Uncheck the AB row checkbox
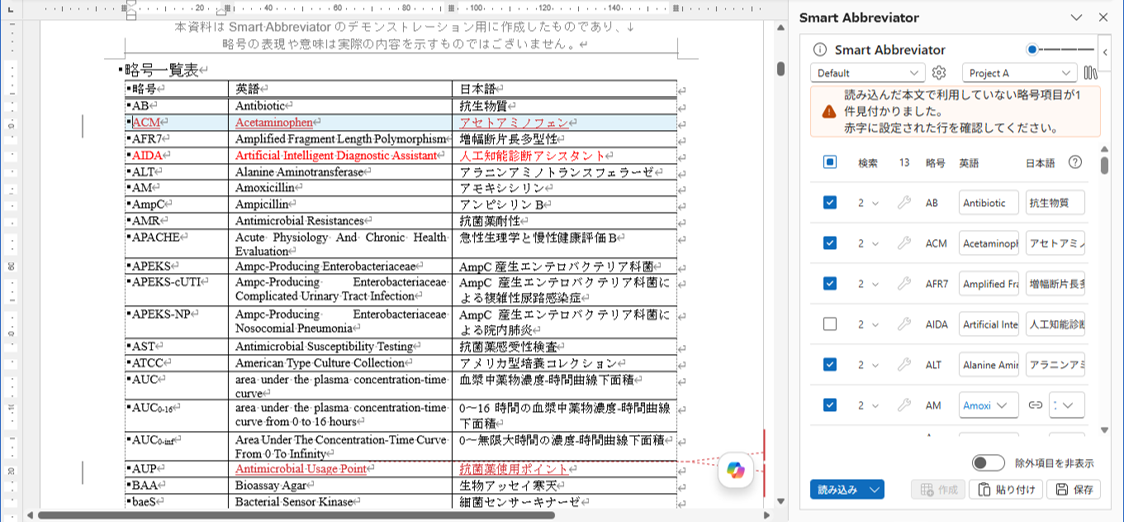The image size is (1124, 522). (x=830, y=203)
